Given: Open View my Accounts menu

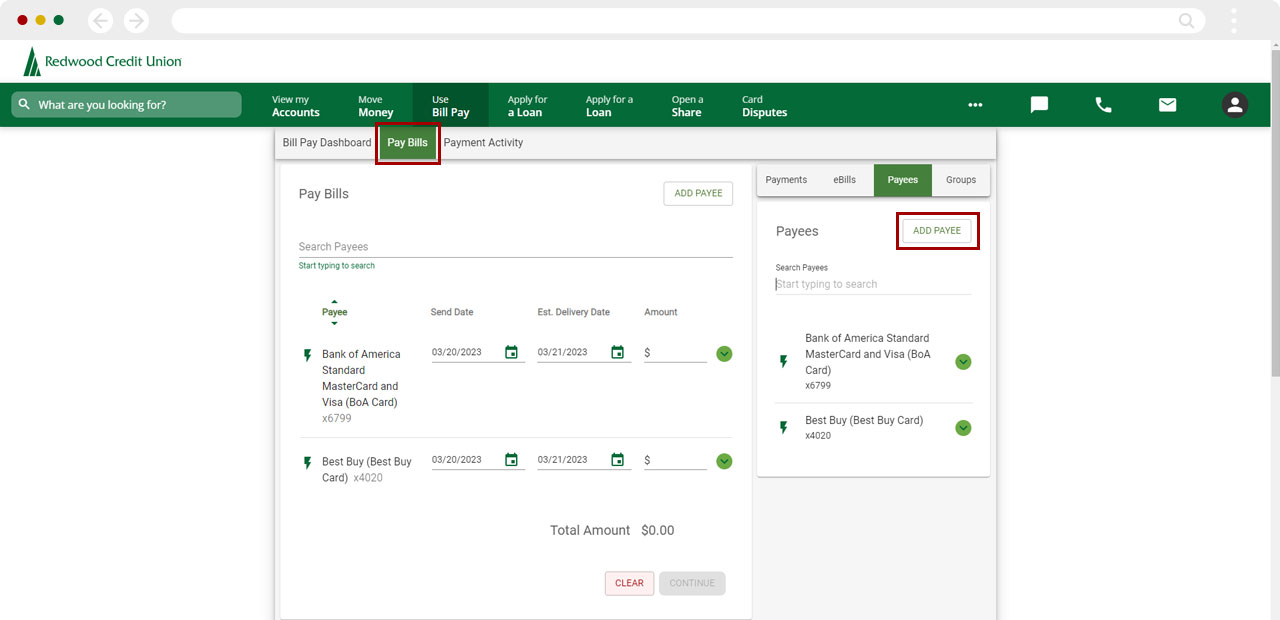Looking at the screenshot, I should click(295, 106).
